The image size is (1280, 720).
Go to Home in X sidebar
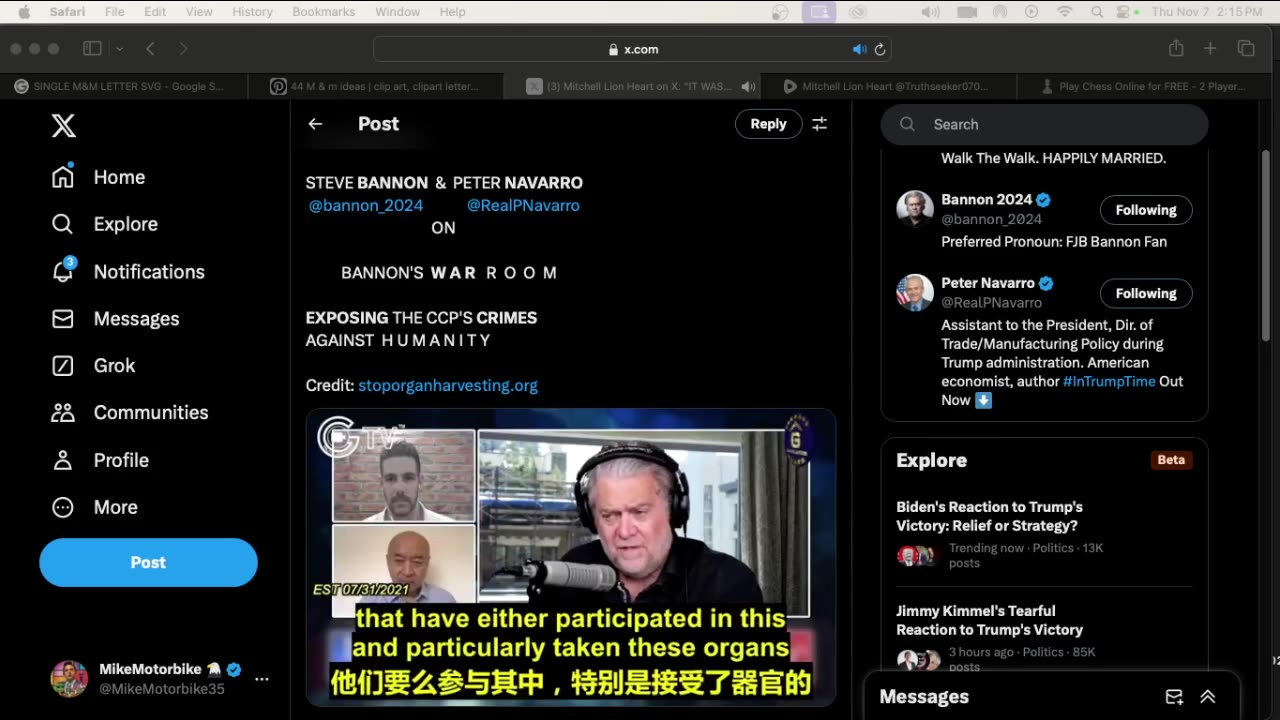pyautogui.click(x=99, y=177)
